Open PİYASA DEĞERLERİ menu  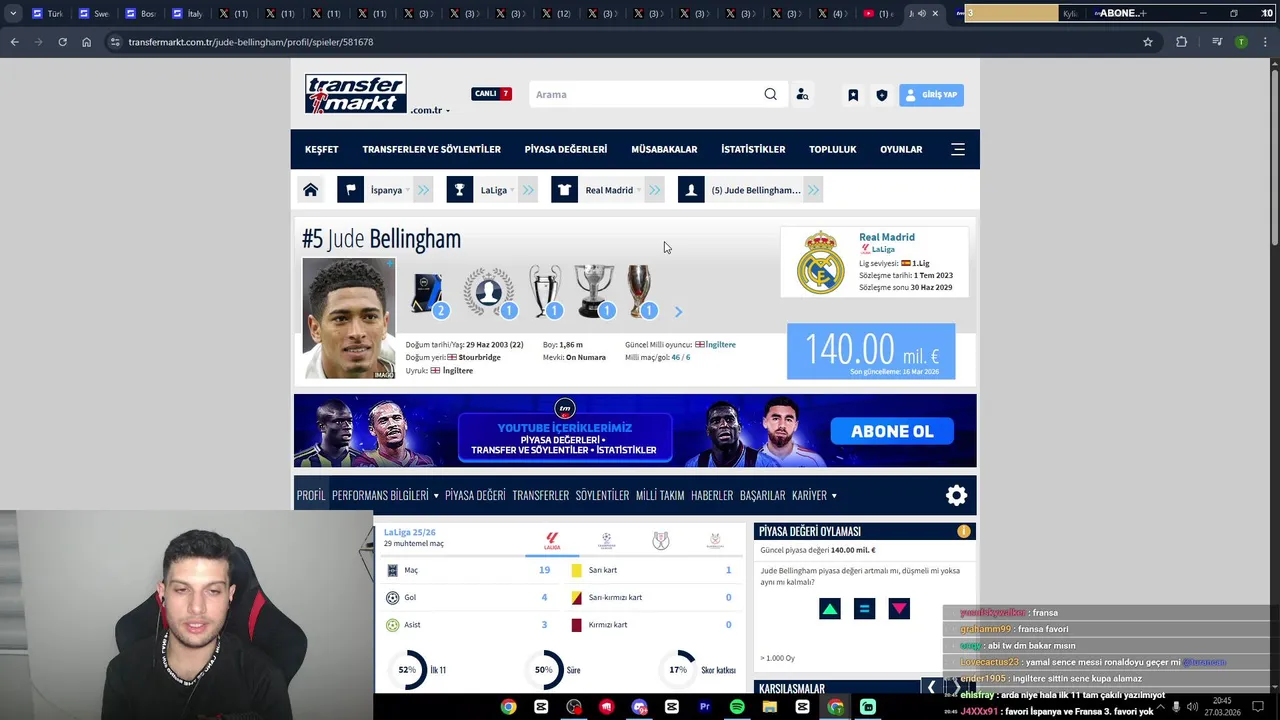tap(565, 149)
